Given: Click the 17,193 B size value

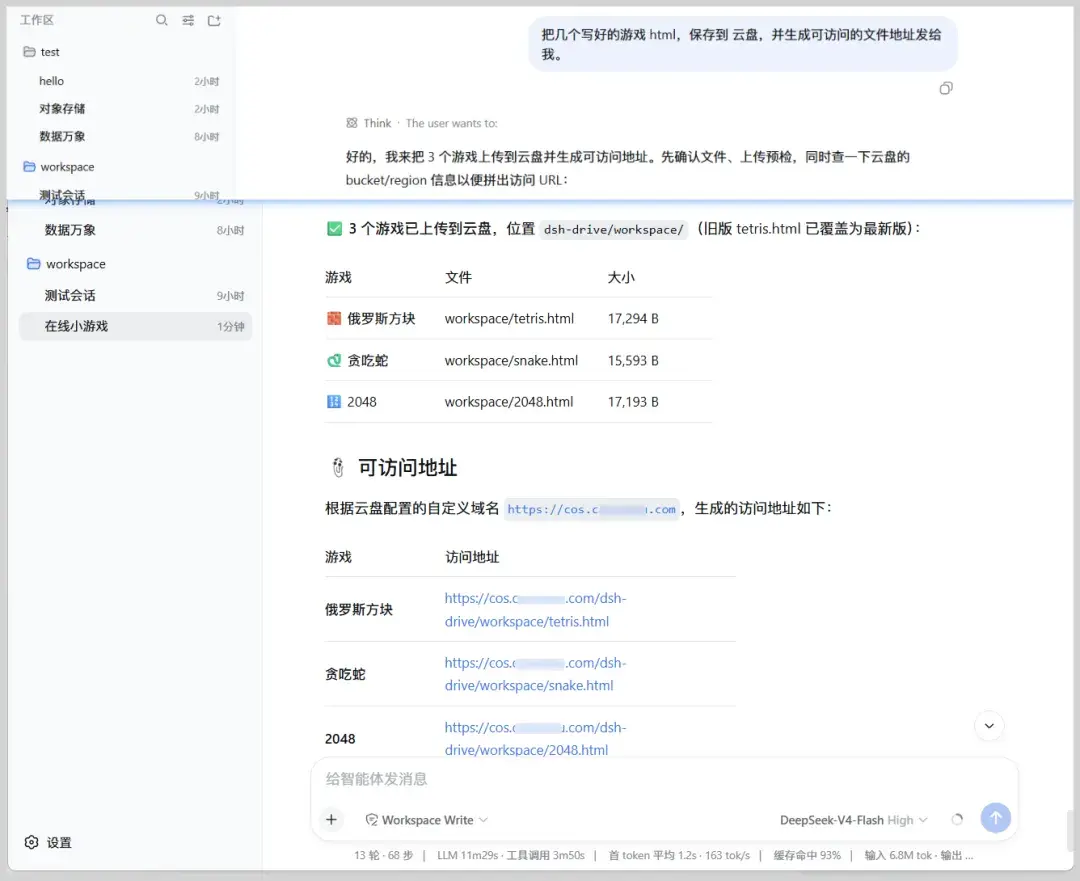Looking at the screenshot, I should 633,402.
